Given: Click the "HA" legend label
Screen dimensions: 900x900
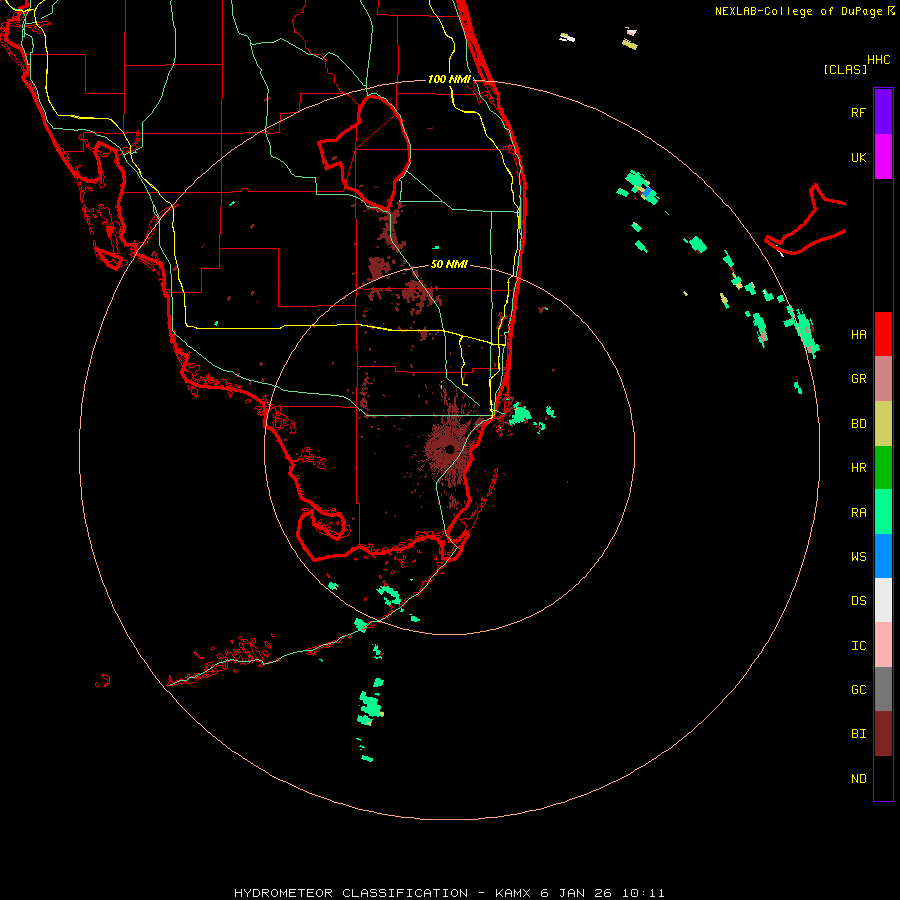Looking at the screenshot, I should pos(858,334).
